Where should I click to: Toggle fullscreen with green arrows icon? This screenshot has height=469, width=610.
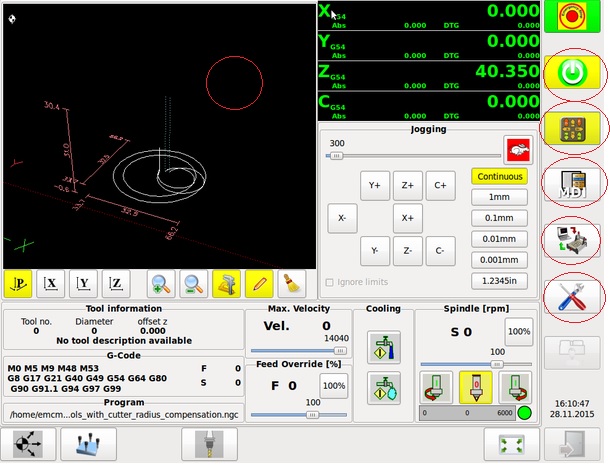tap(511, 444)
